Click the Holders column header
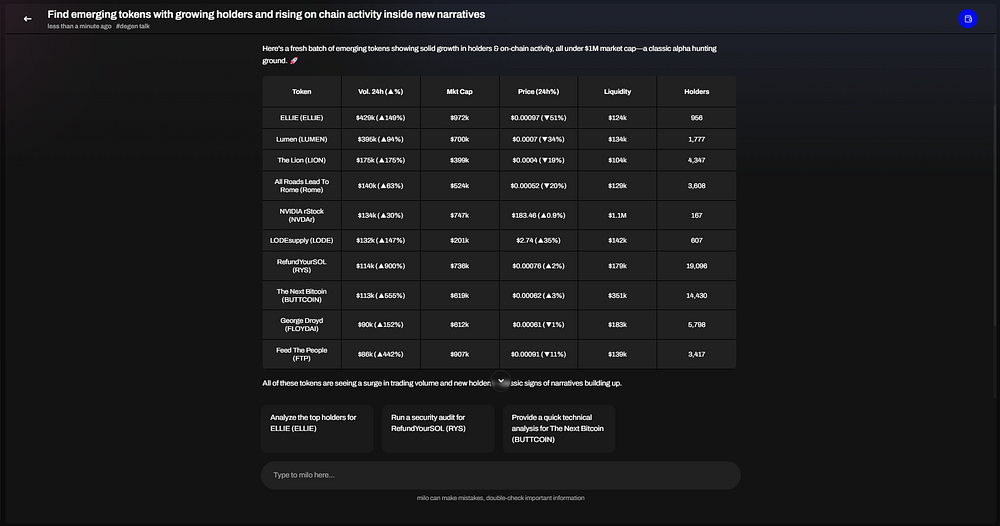Screen dimensions: 1000x526 pyautogui.click(x=696, y=91)
